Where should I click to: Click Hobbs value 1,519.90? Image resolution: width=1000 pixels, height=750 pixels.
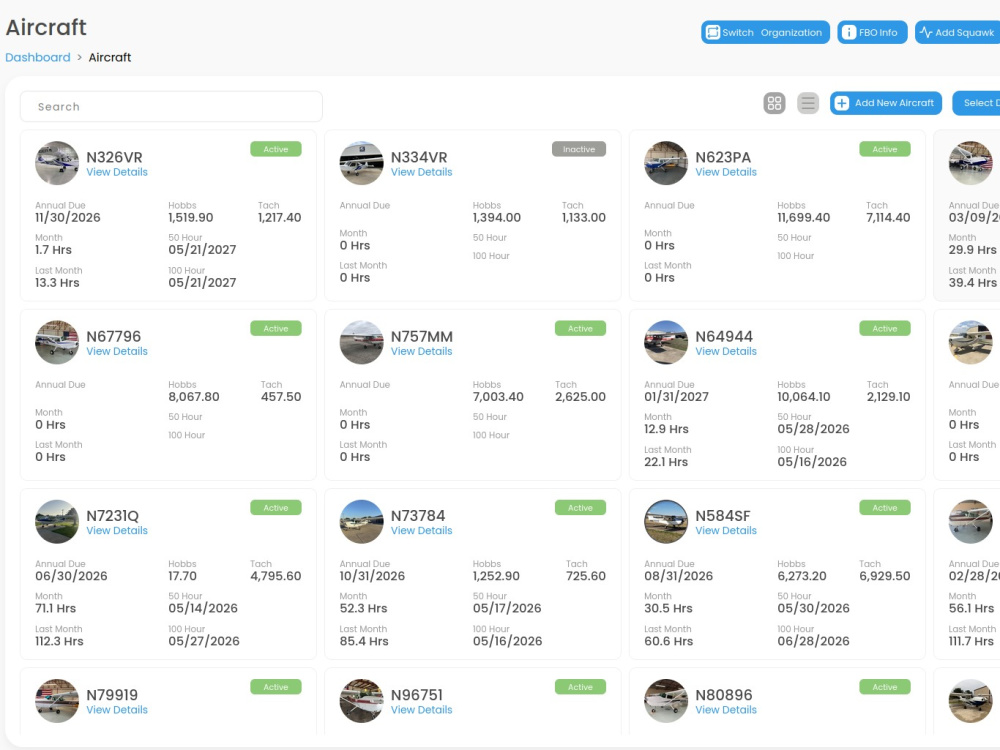[x=191, y=217]
